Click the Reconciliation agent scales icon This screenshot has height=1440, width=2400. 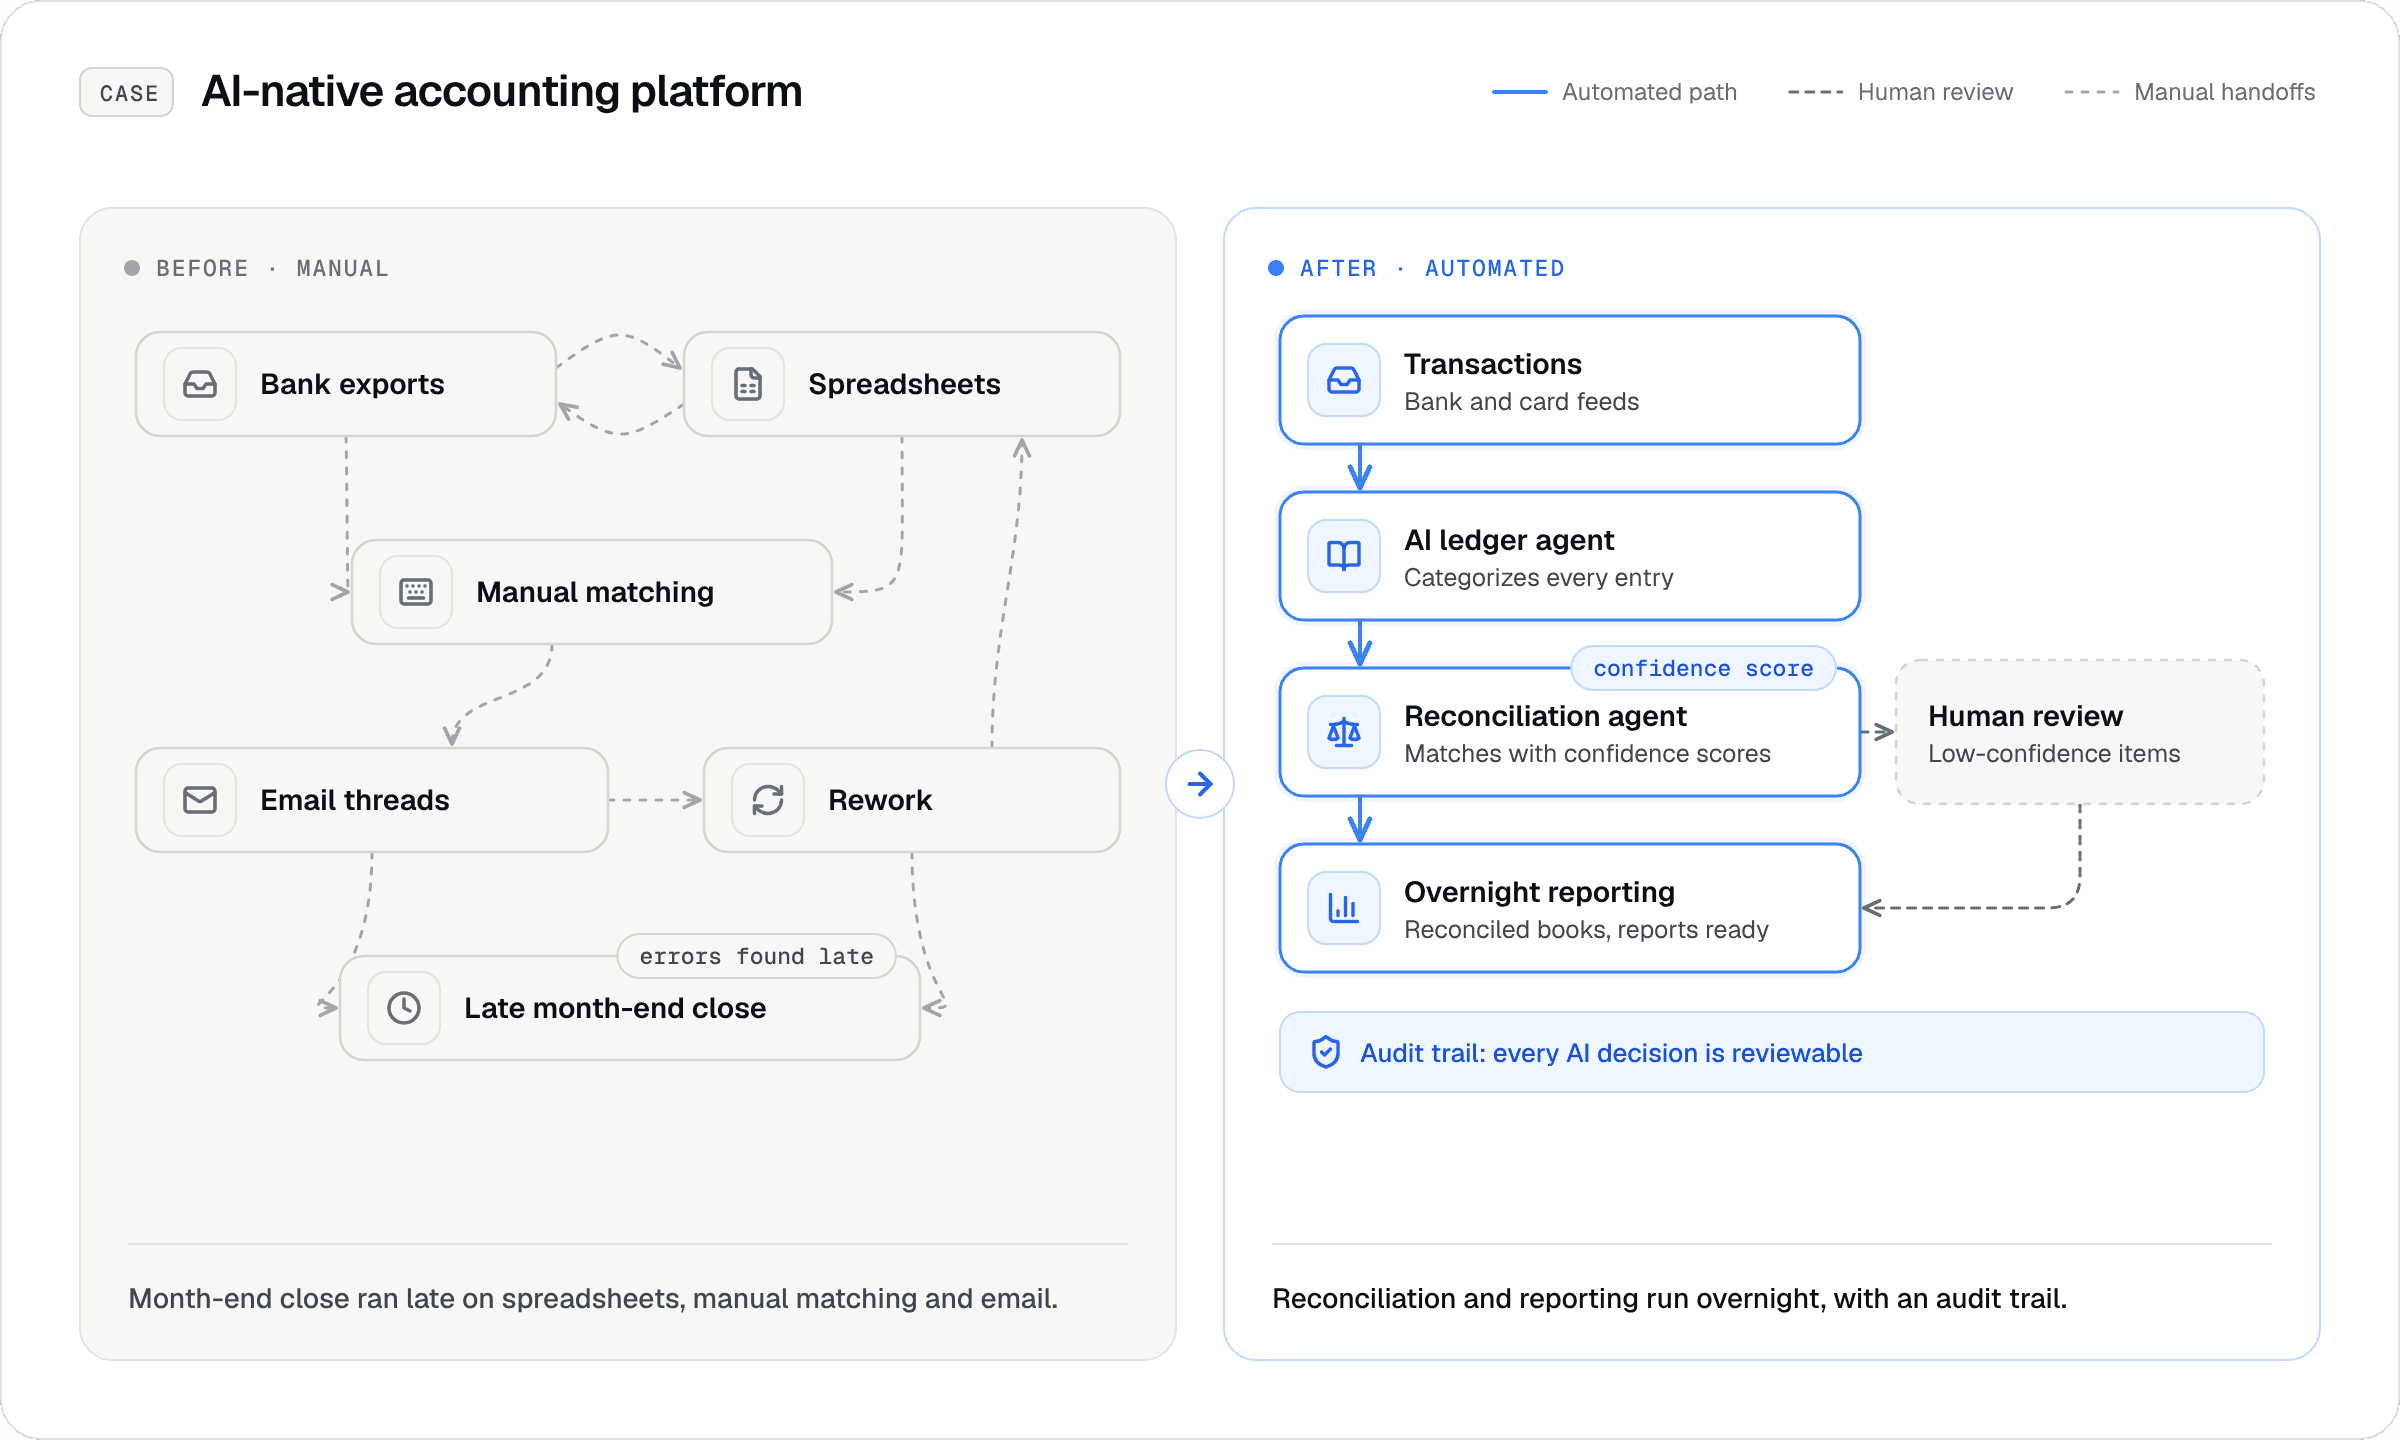coord(1344,732)
